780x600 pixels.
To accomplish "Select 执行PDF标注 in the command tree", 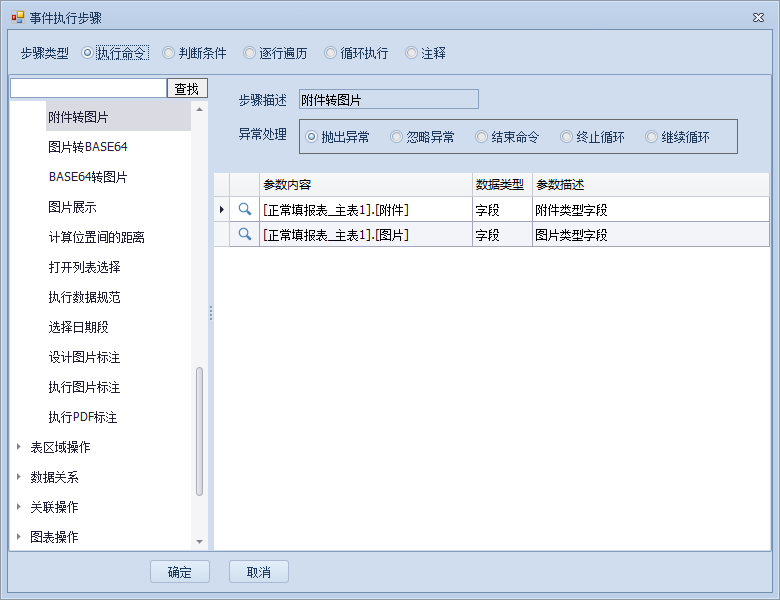I will pos(83,417).
